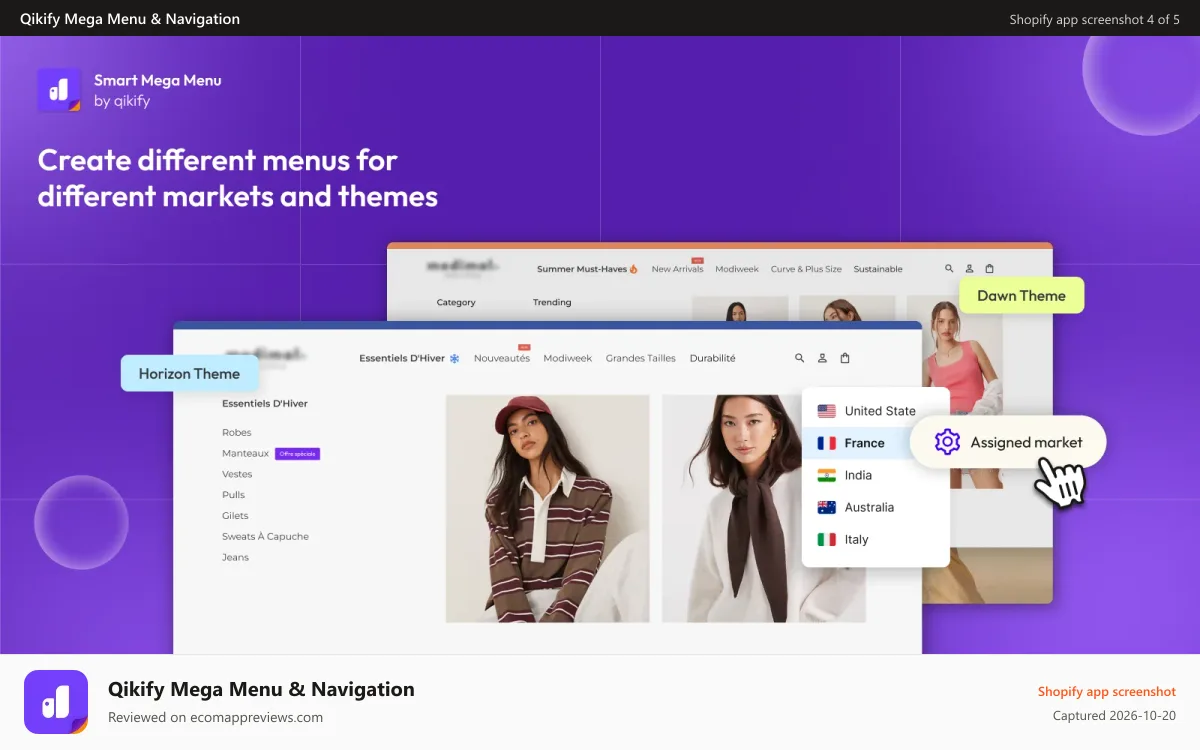Screen dimensions: 1200x750
Task: Click 'Shopify app screenshot' footer text
Action: (x=1107, y=692)
